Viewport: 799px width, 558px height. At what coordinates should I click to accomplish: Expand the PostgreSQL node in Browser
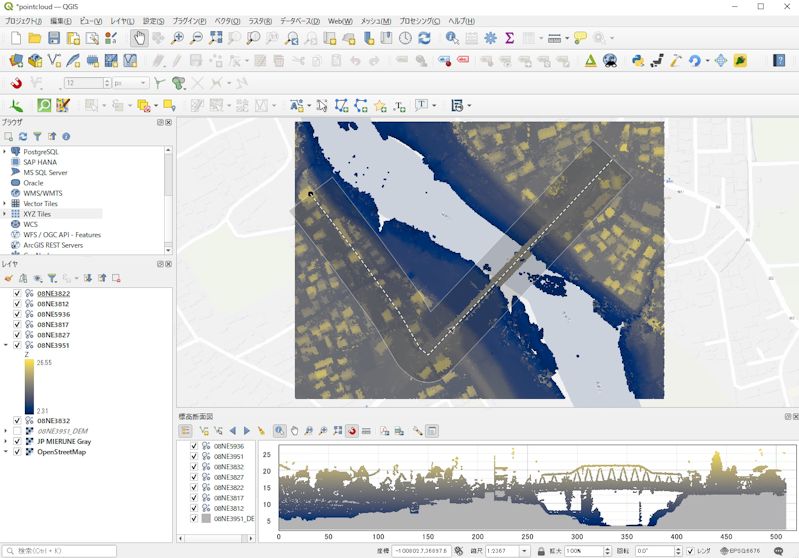pos(5,152)
